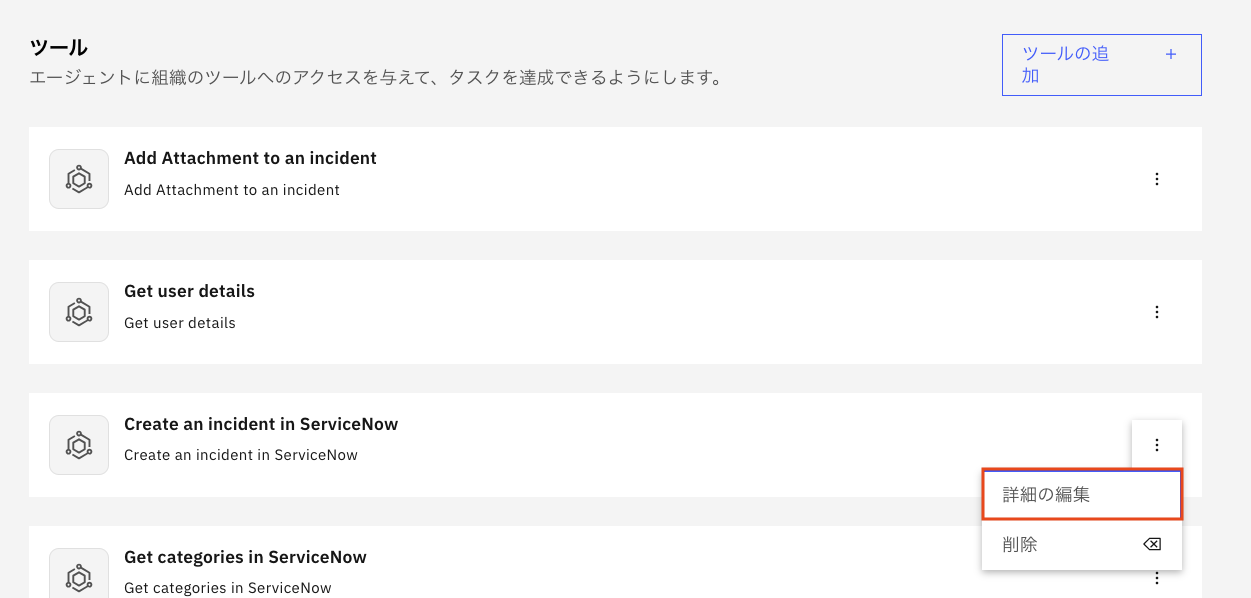Click the Get categories description text
The height and width of the screenshot is (598, 1251).
tap(227, 588)
